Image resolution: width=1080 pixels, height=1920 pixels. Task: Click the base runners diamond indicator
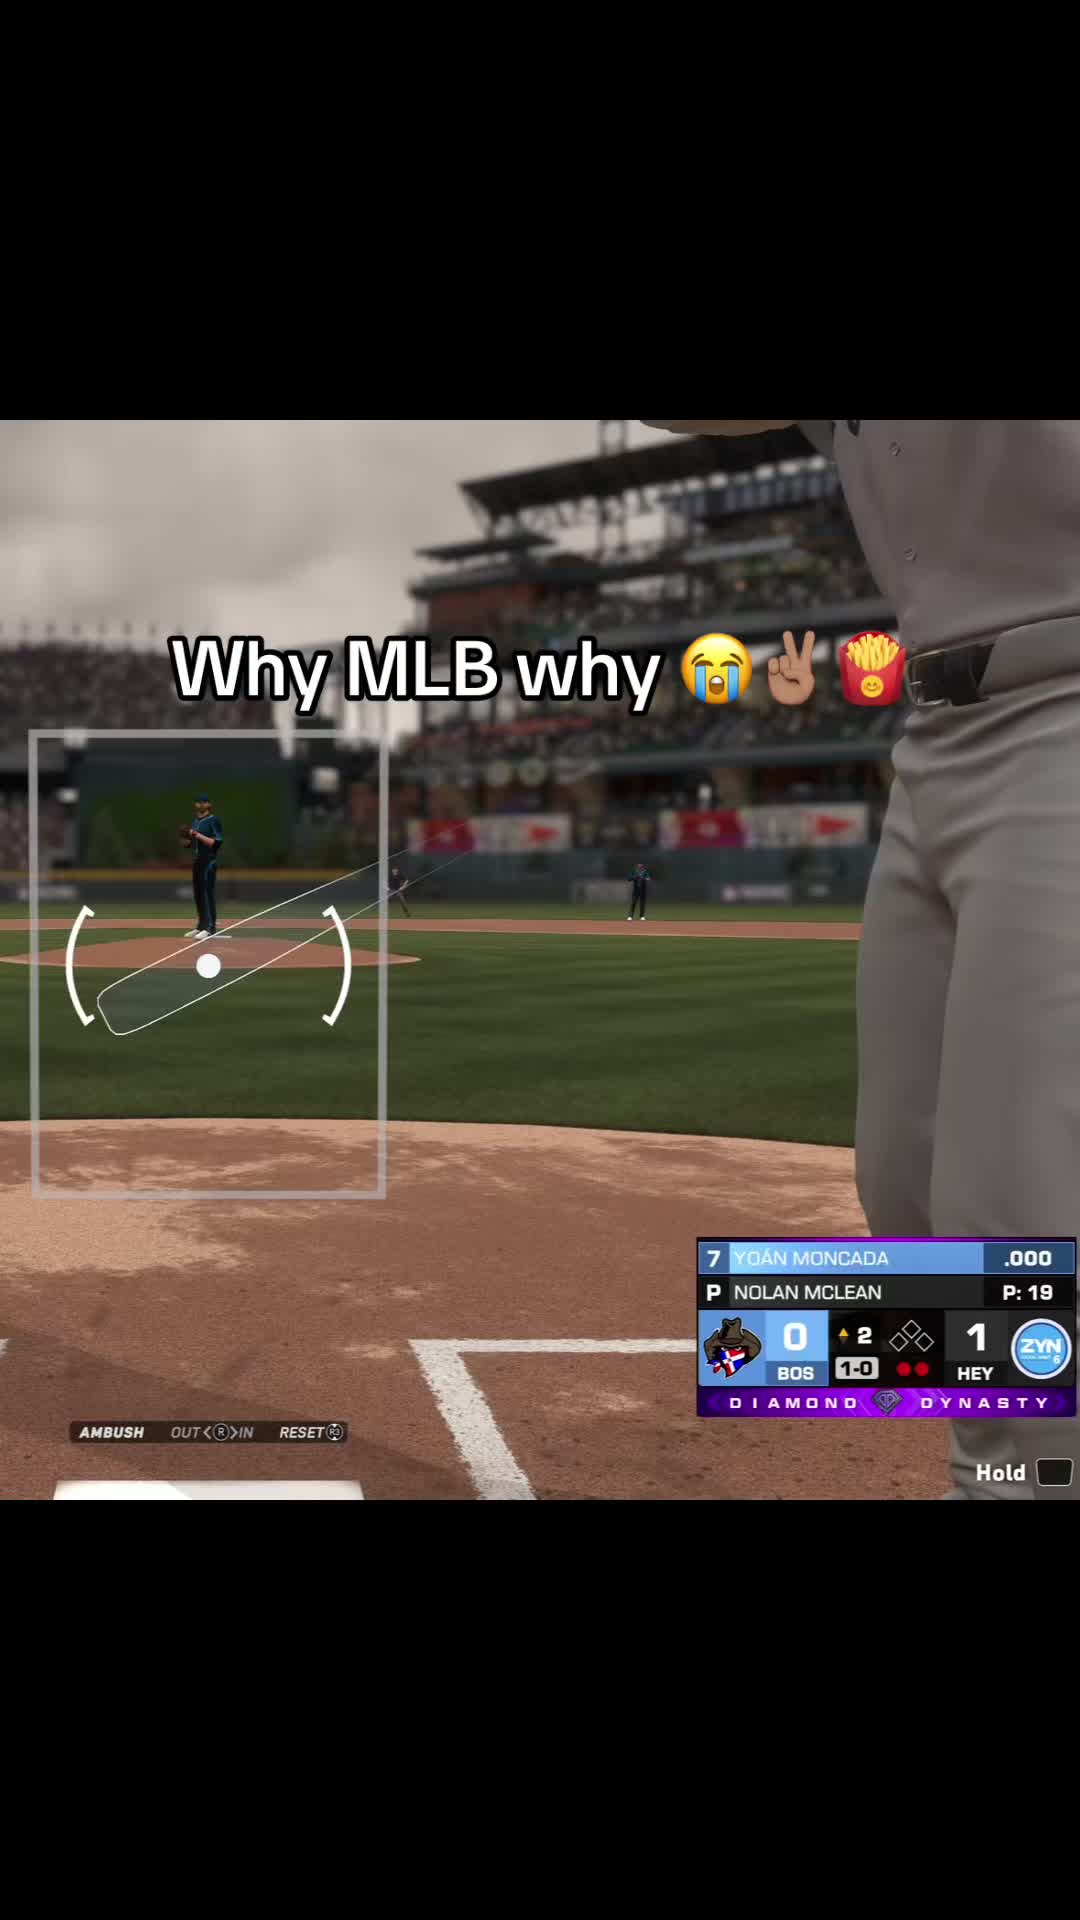point(911,1336)
